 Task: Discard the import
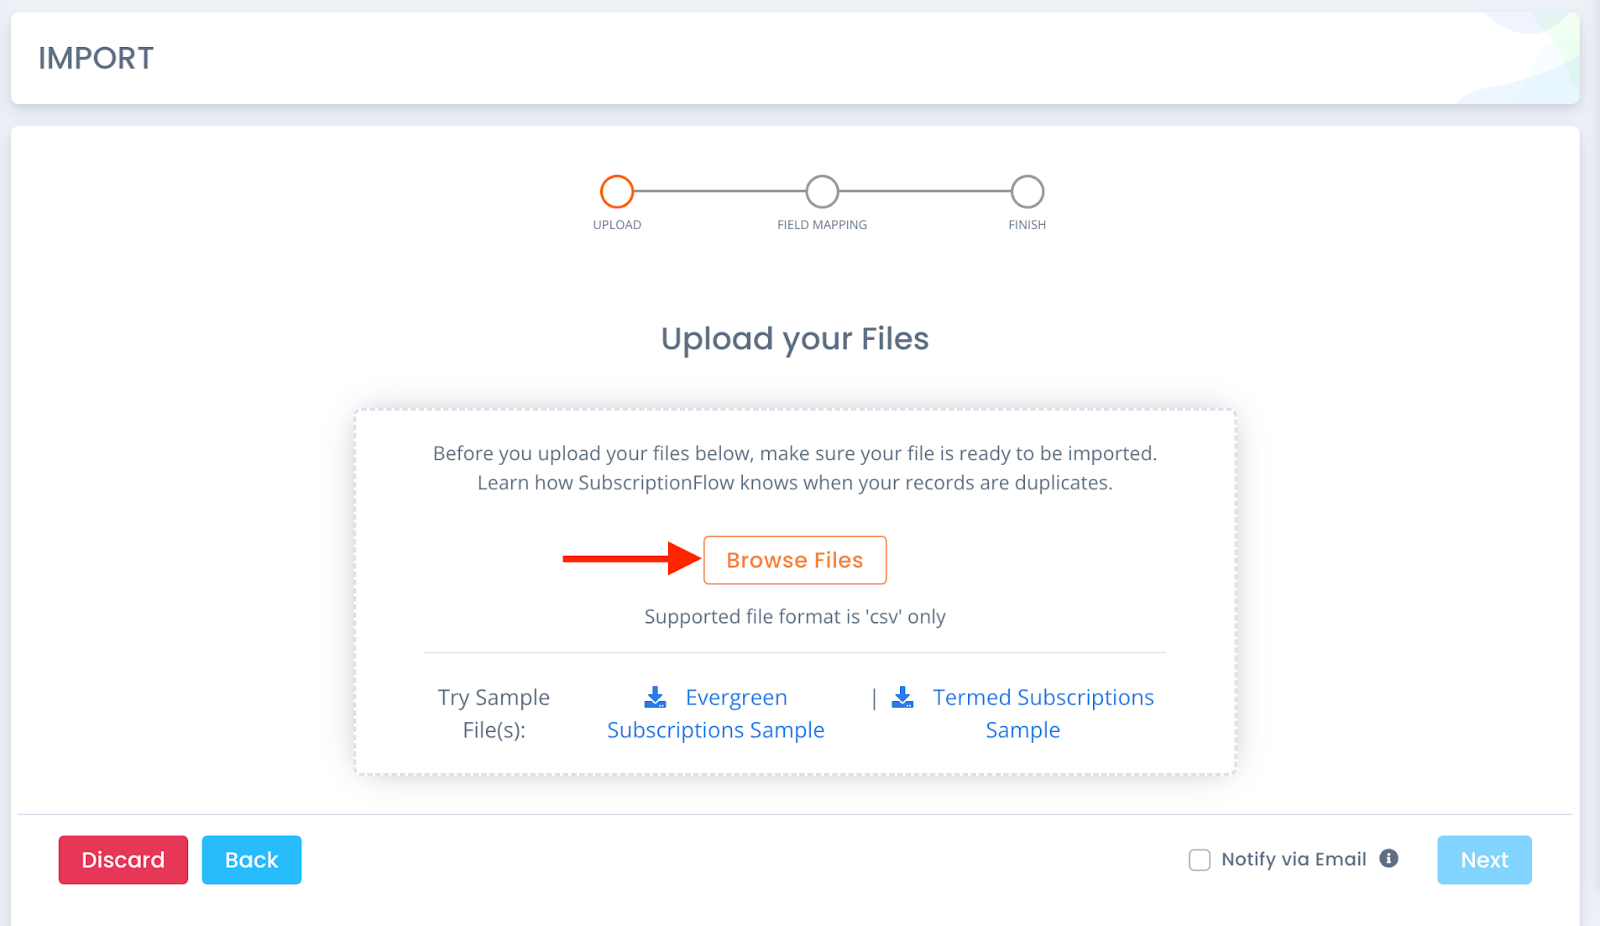[123, 860]
